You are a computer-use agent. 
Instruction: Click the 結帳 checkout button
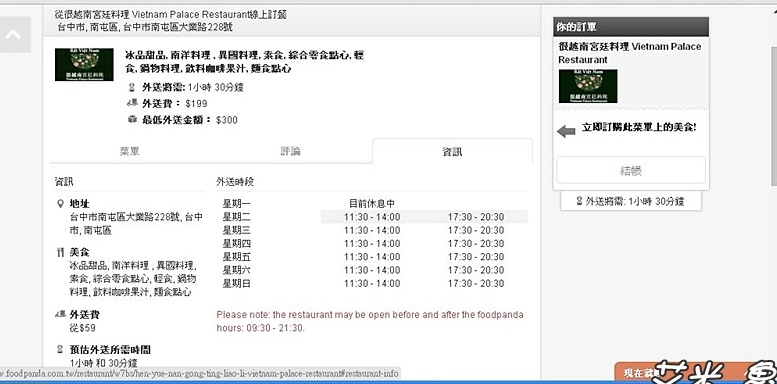click(631, 171)
